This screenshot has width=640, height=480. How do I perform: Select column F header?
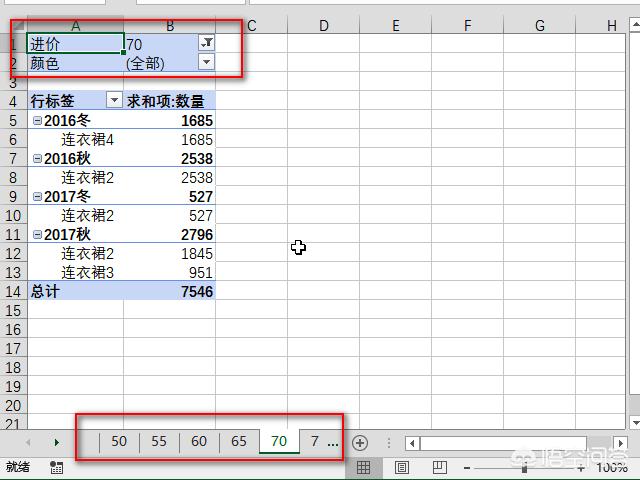click(467, 26)
